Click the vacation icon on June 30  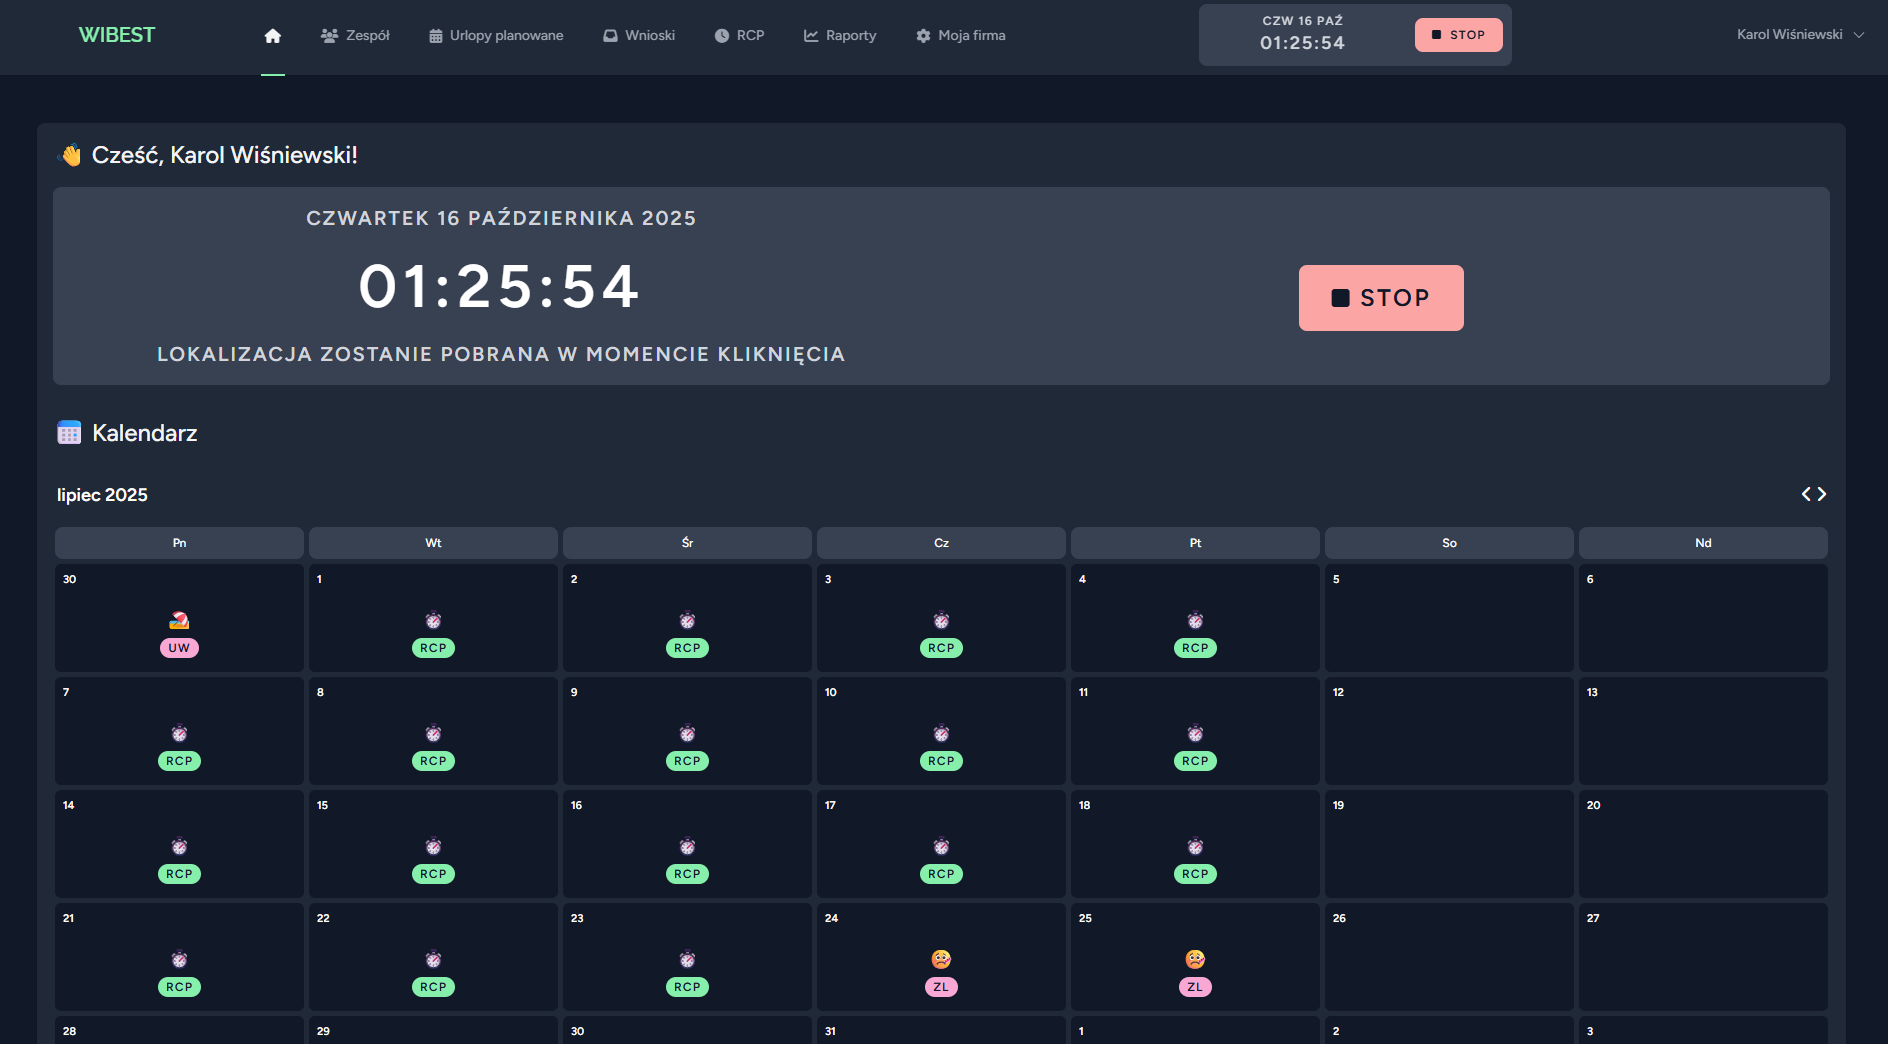[179, 620]
